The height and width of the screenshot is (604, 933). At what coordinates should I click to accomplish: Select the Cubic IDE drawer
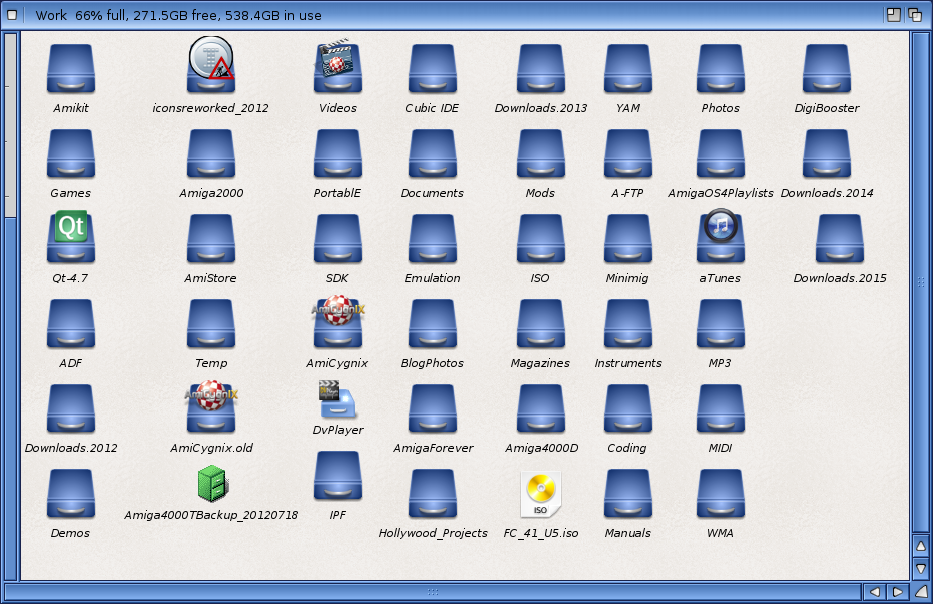coord(433,69)
